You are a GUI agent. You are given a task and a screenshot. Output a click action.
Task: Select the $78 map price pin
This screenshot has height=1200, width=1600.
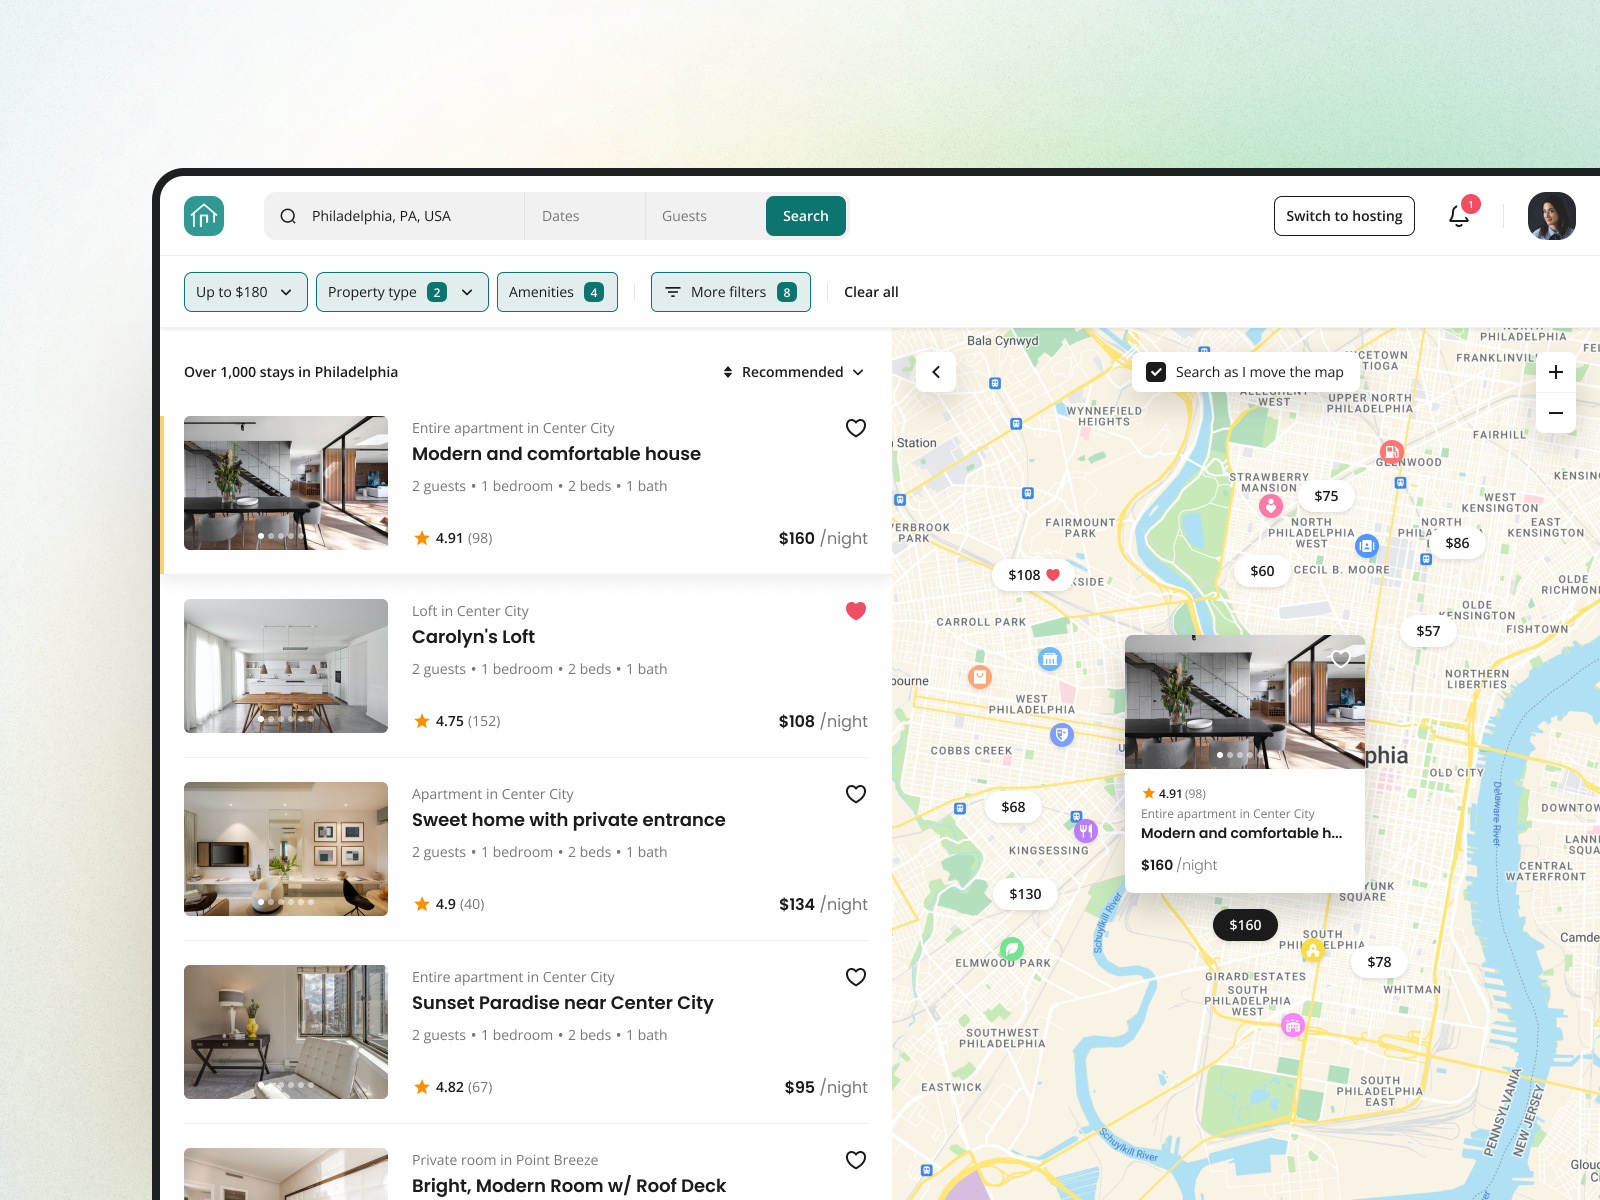[x=1379, y=962]
